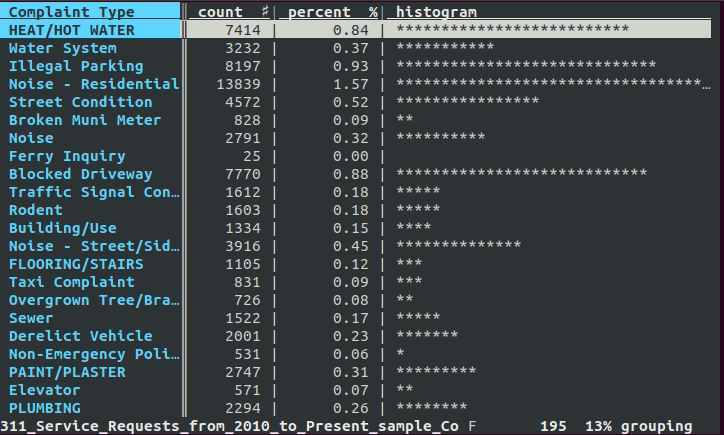Select the HEAT/HOT WATER row
Viewport: 724px width, 435px height.
(356, 30)
